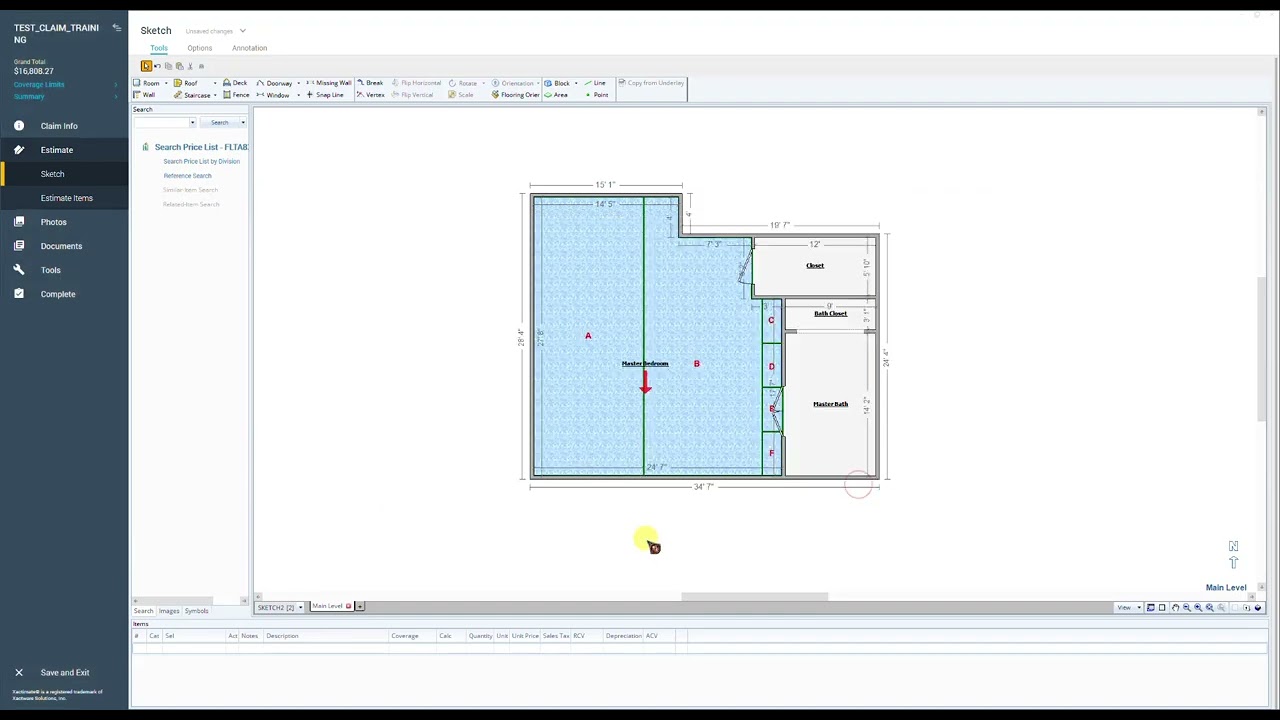Select the Wall tool
This screenshot has height=720, width=1280.
145,95
